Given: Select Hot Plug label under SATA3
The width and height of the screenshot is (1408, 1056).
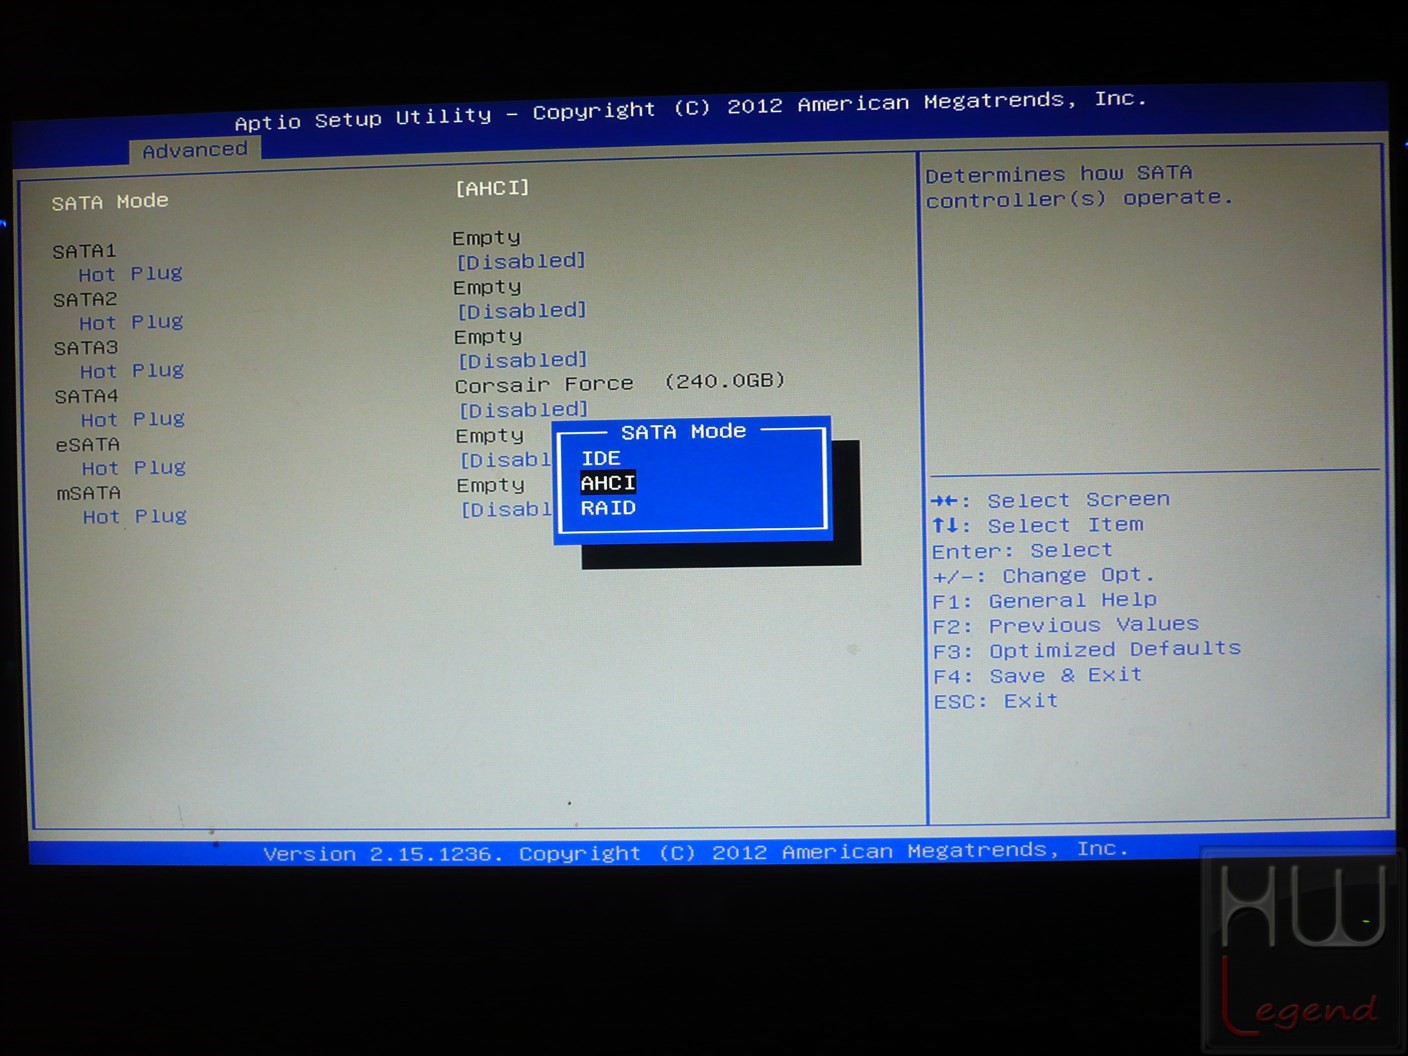Looking at the screenshot, I should click(x=132, y=371).
